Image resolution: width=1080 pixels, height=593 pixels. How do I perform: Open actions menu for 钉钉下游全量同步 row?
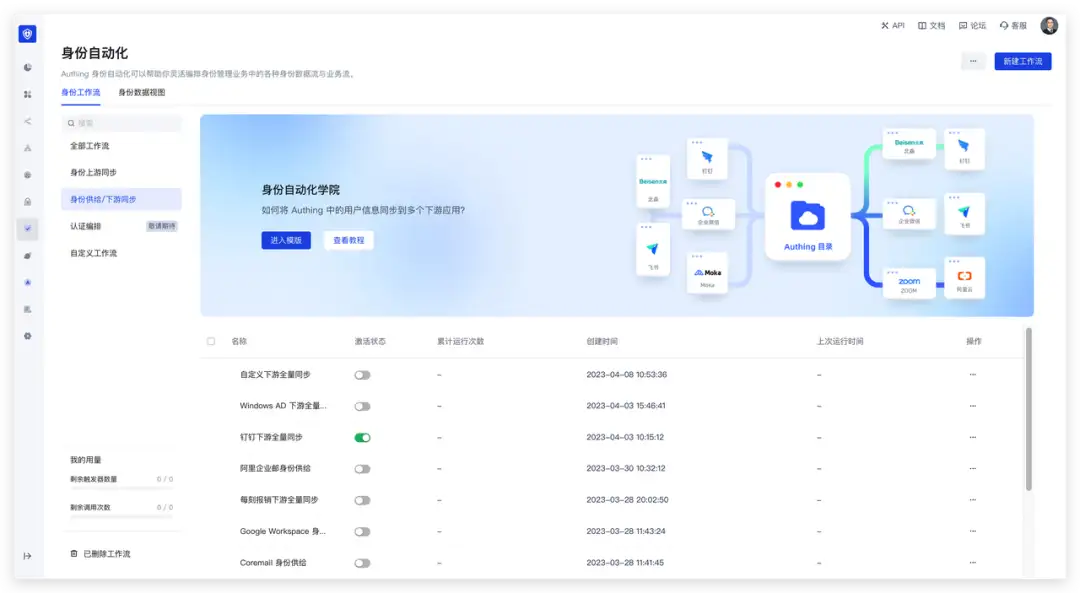[973, 437]
